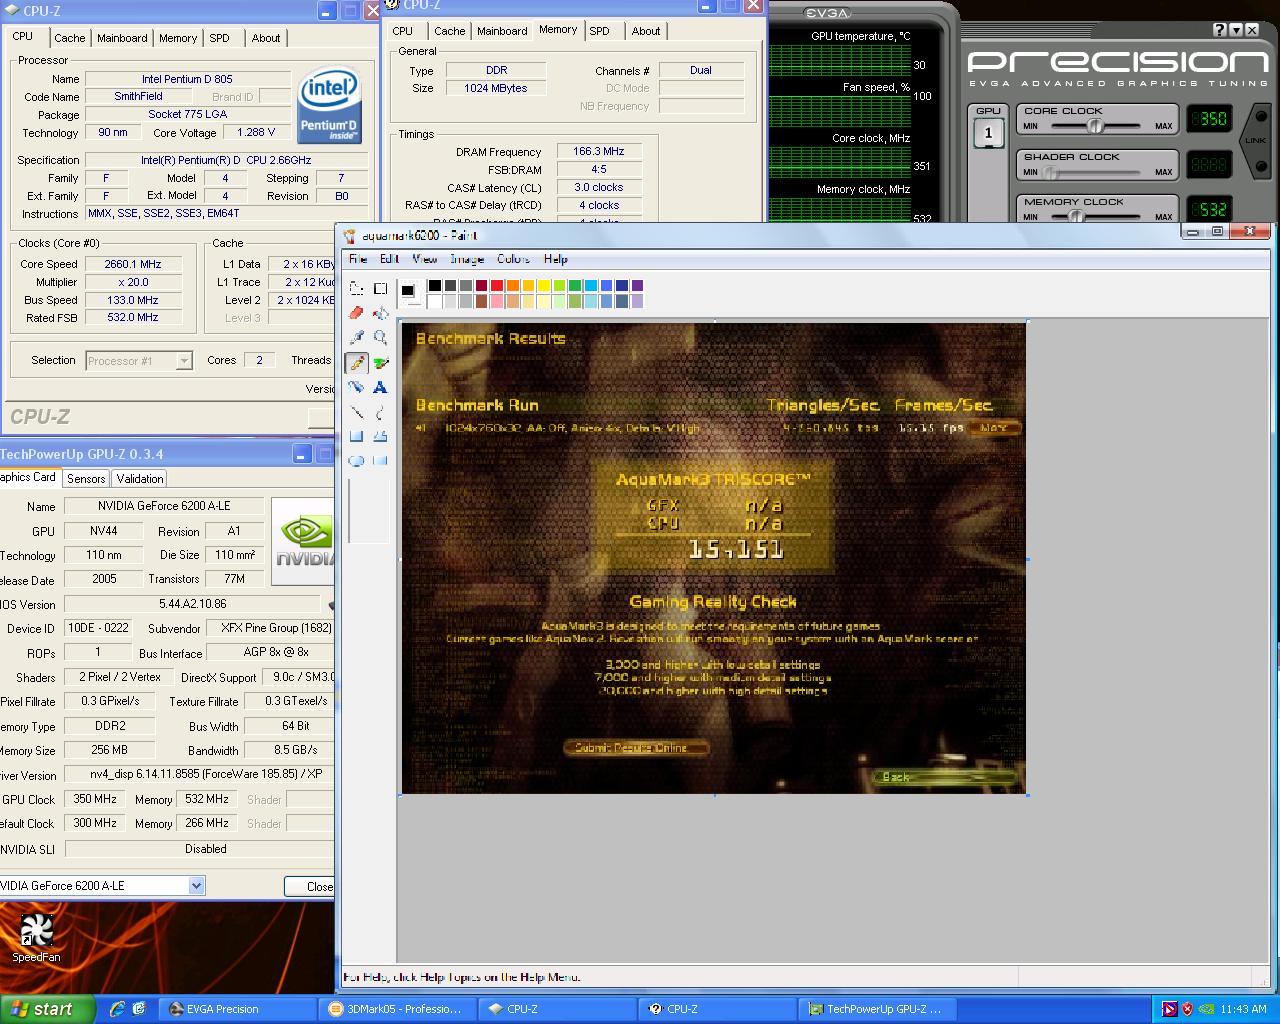
Task: Click the first Internet Explorer quick launch icon
Action: click(117, 1009)
